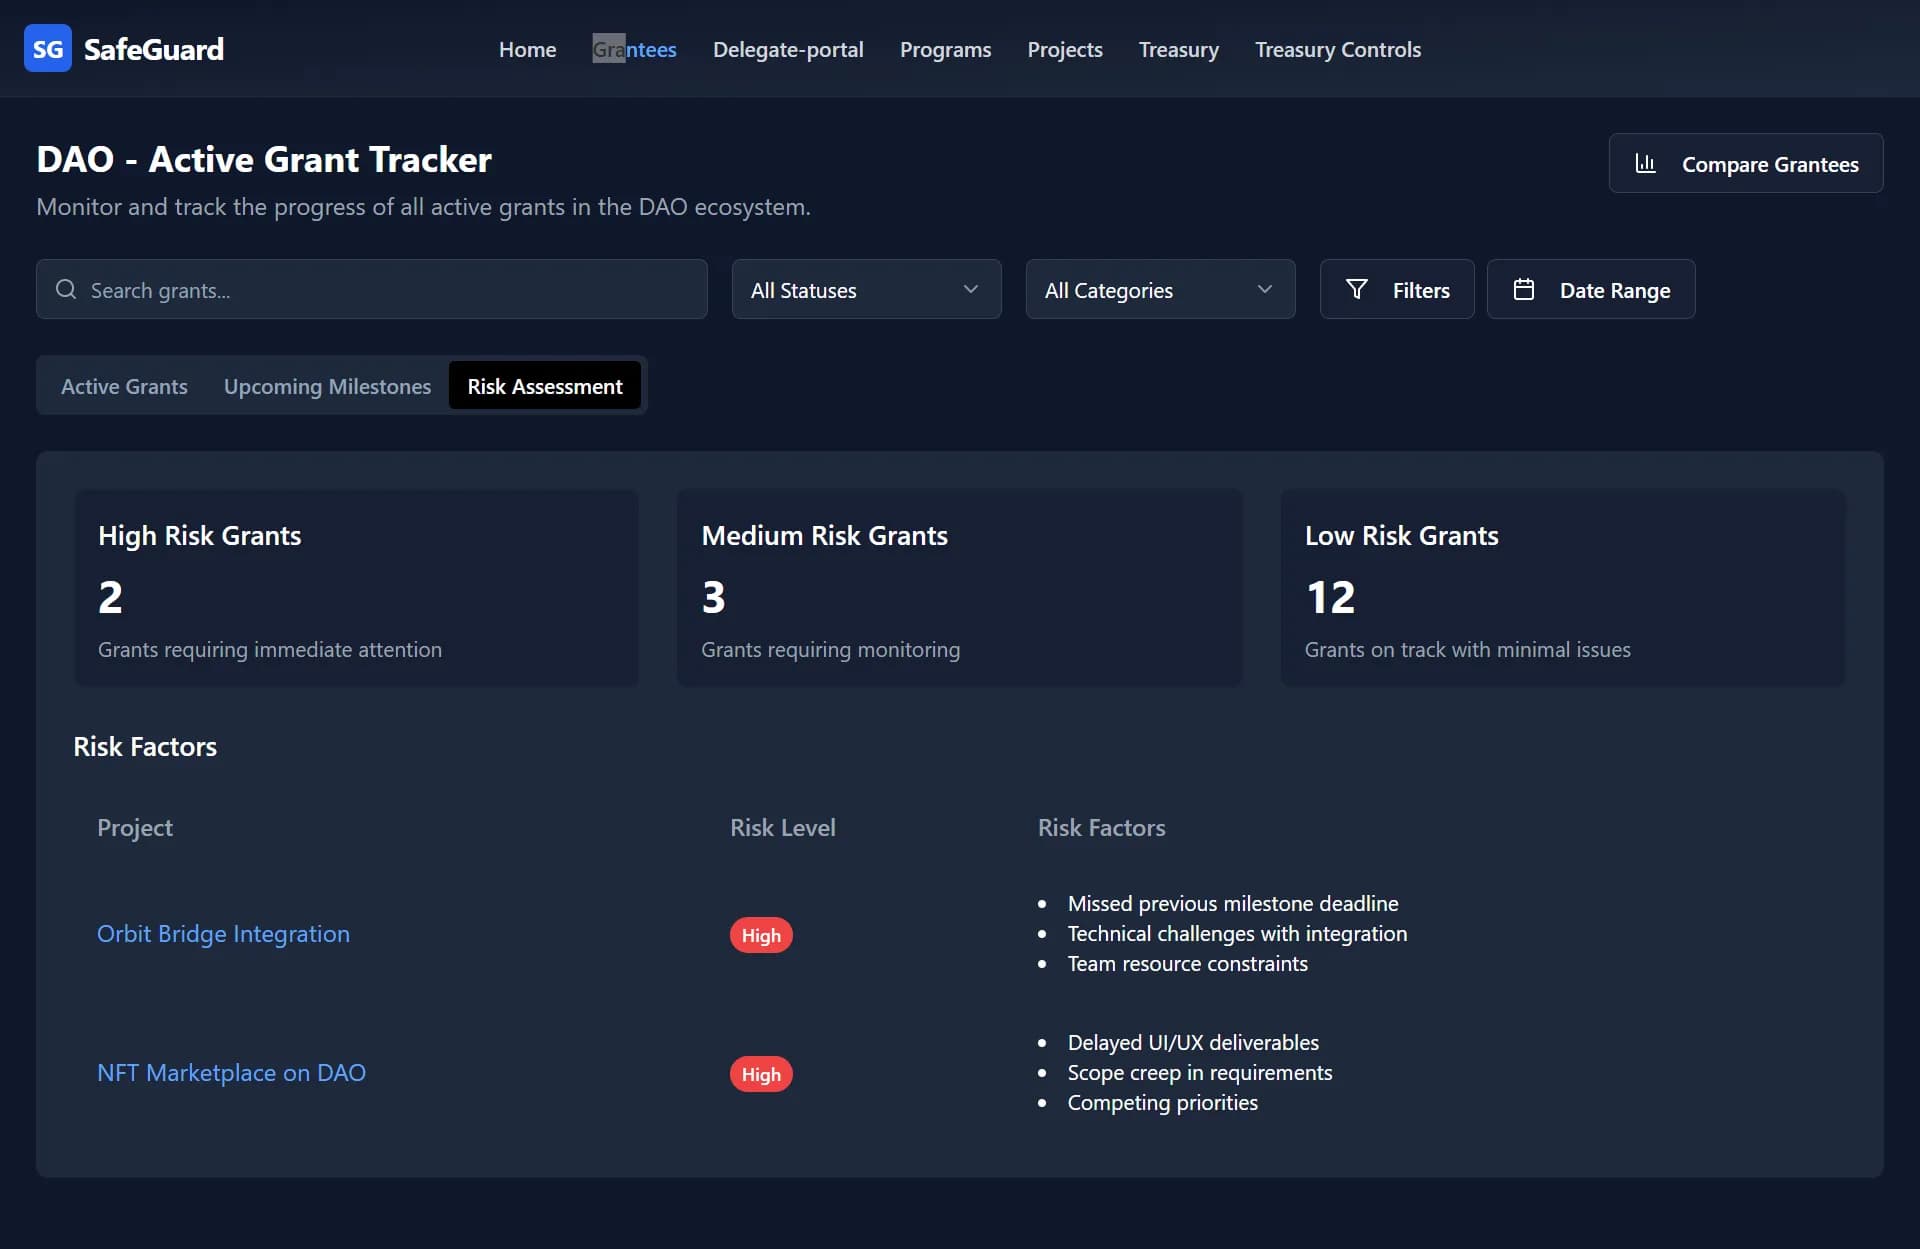Click the High badge for NFT Marketplace

point(761,1074)
